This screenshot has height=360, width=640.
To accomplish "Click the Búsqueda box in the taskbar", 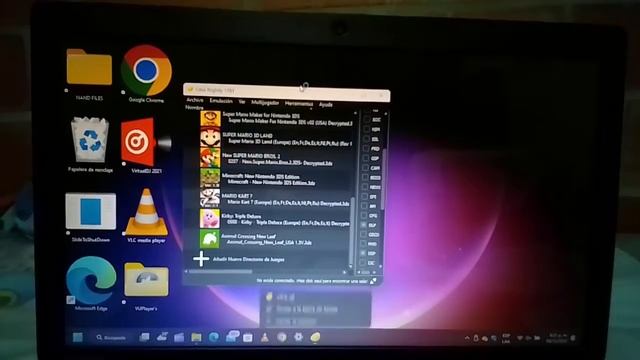I will 111,338.
